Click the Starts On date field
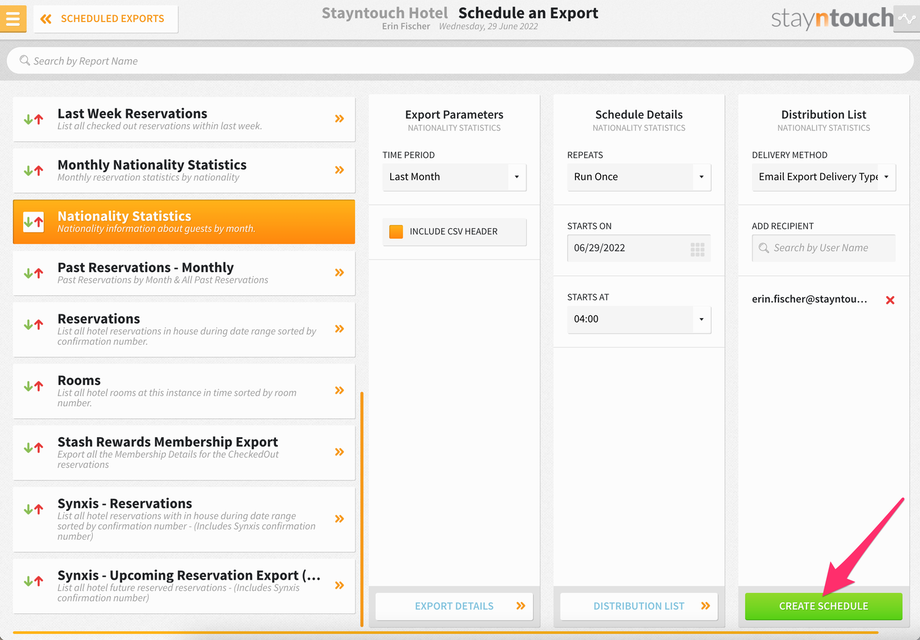920x640 pixels. 639,248
